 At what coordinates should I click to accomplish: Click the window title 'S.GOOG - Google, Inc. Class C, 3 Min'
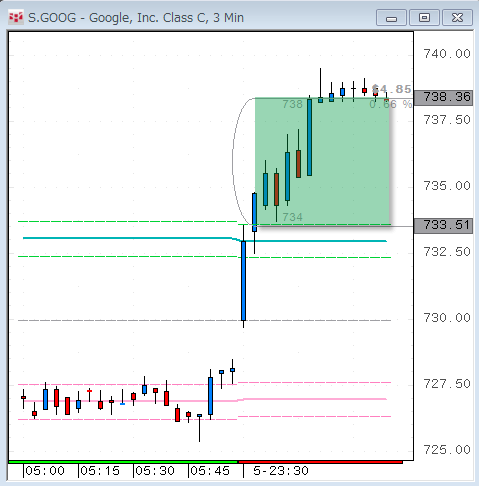tap(136, 18)
